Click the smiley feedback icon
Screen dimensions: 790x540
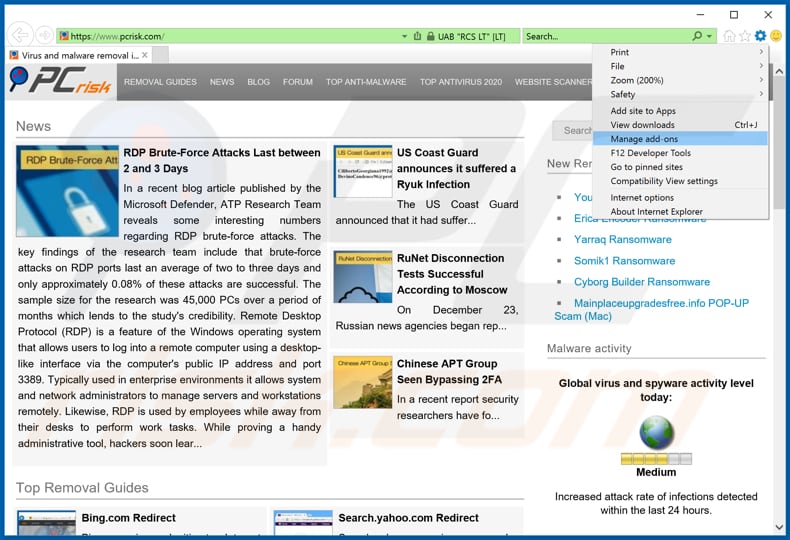[776, 36]
